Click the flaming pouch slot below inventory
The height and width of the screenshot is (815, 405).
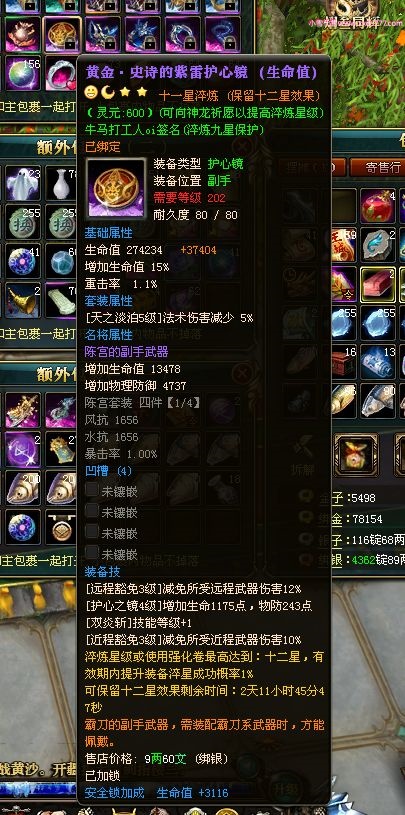pos(356,455)
